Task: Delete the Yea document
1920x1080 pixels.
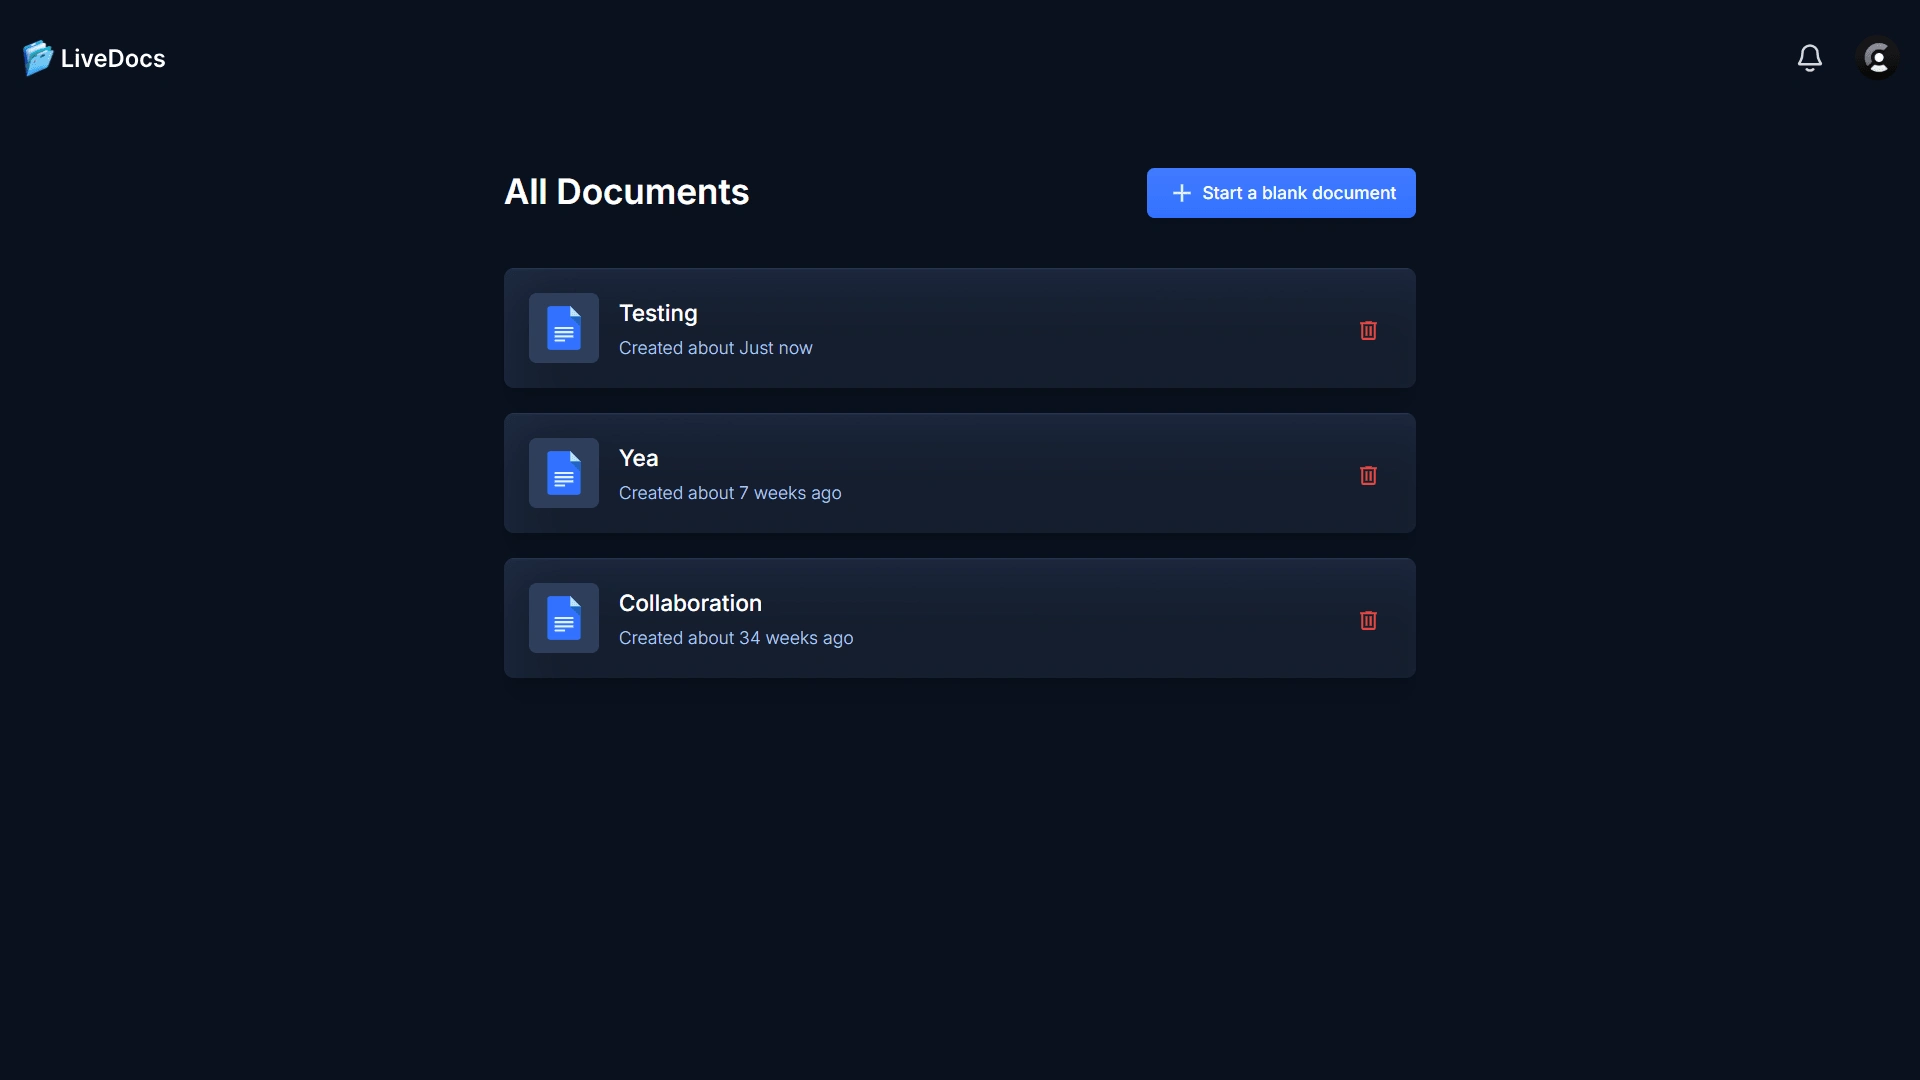Action: tap(1368, 475)
